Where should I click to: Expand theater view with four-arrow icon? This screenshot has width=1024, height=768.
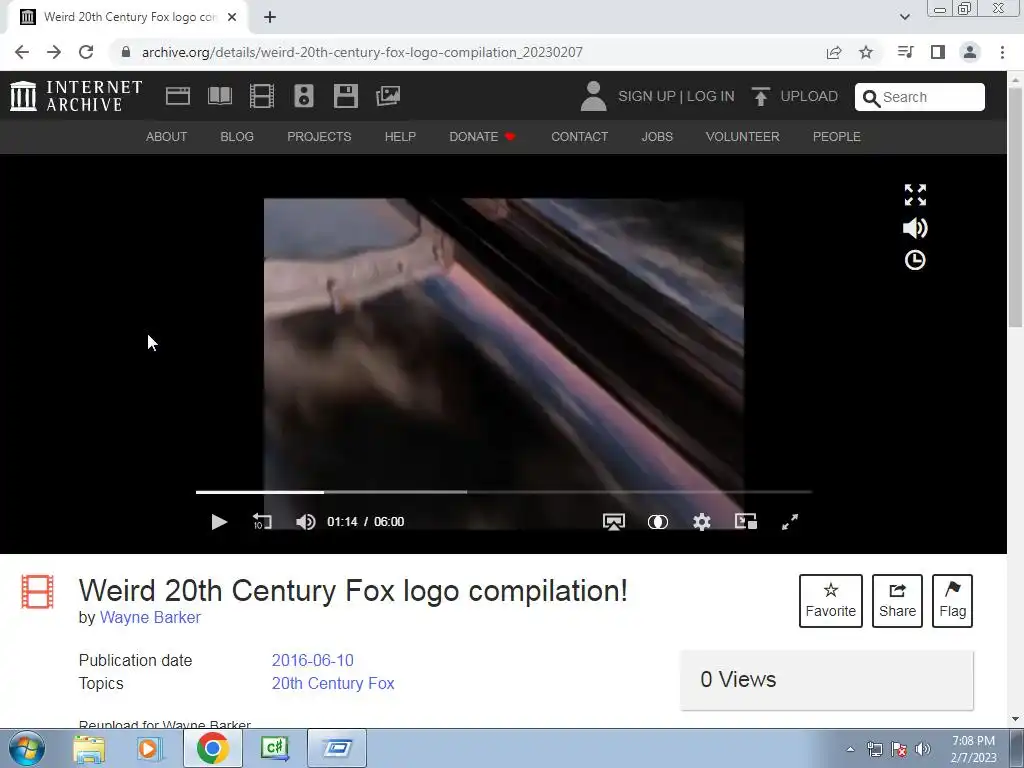pos(915,195)
